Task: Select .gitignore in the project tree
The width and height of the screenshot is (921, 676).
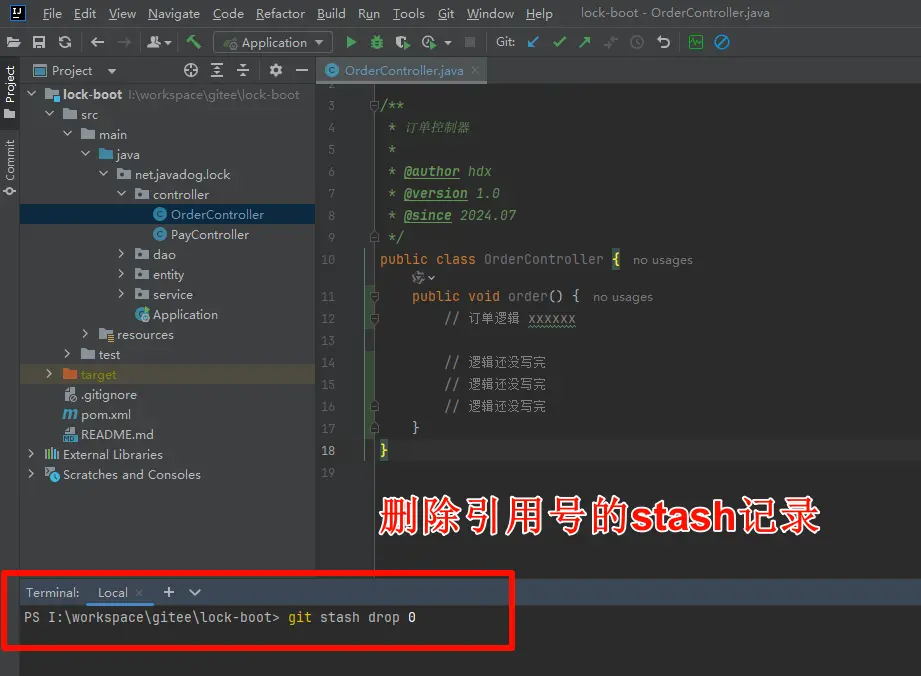Action: [x=109, y=394]
